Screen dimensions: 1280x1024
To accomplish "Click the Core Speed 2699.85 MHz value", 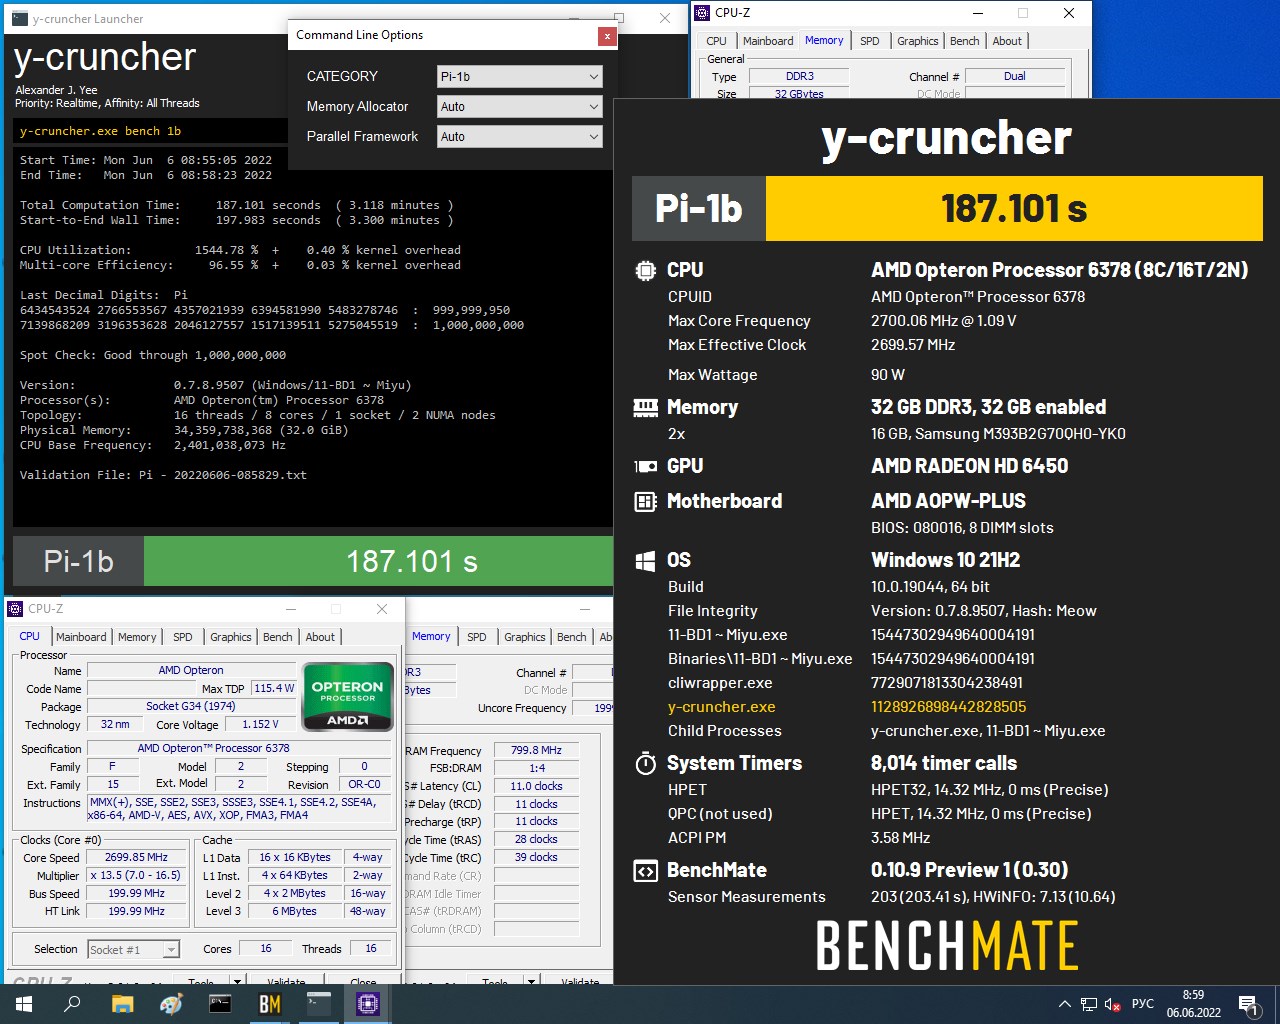I will pyautogui.click(x=136, y=858).
